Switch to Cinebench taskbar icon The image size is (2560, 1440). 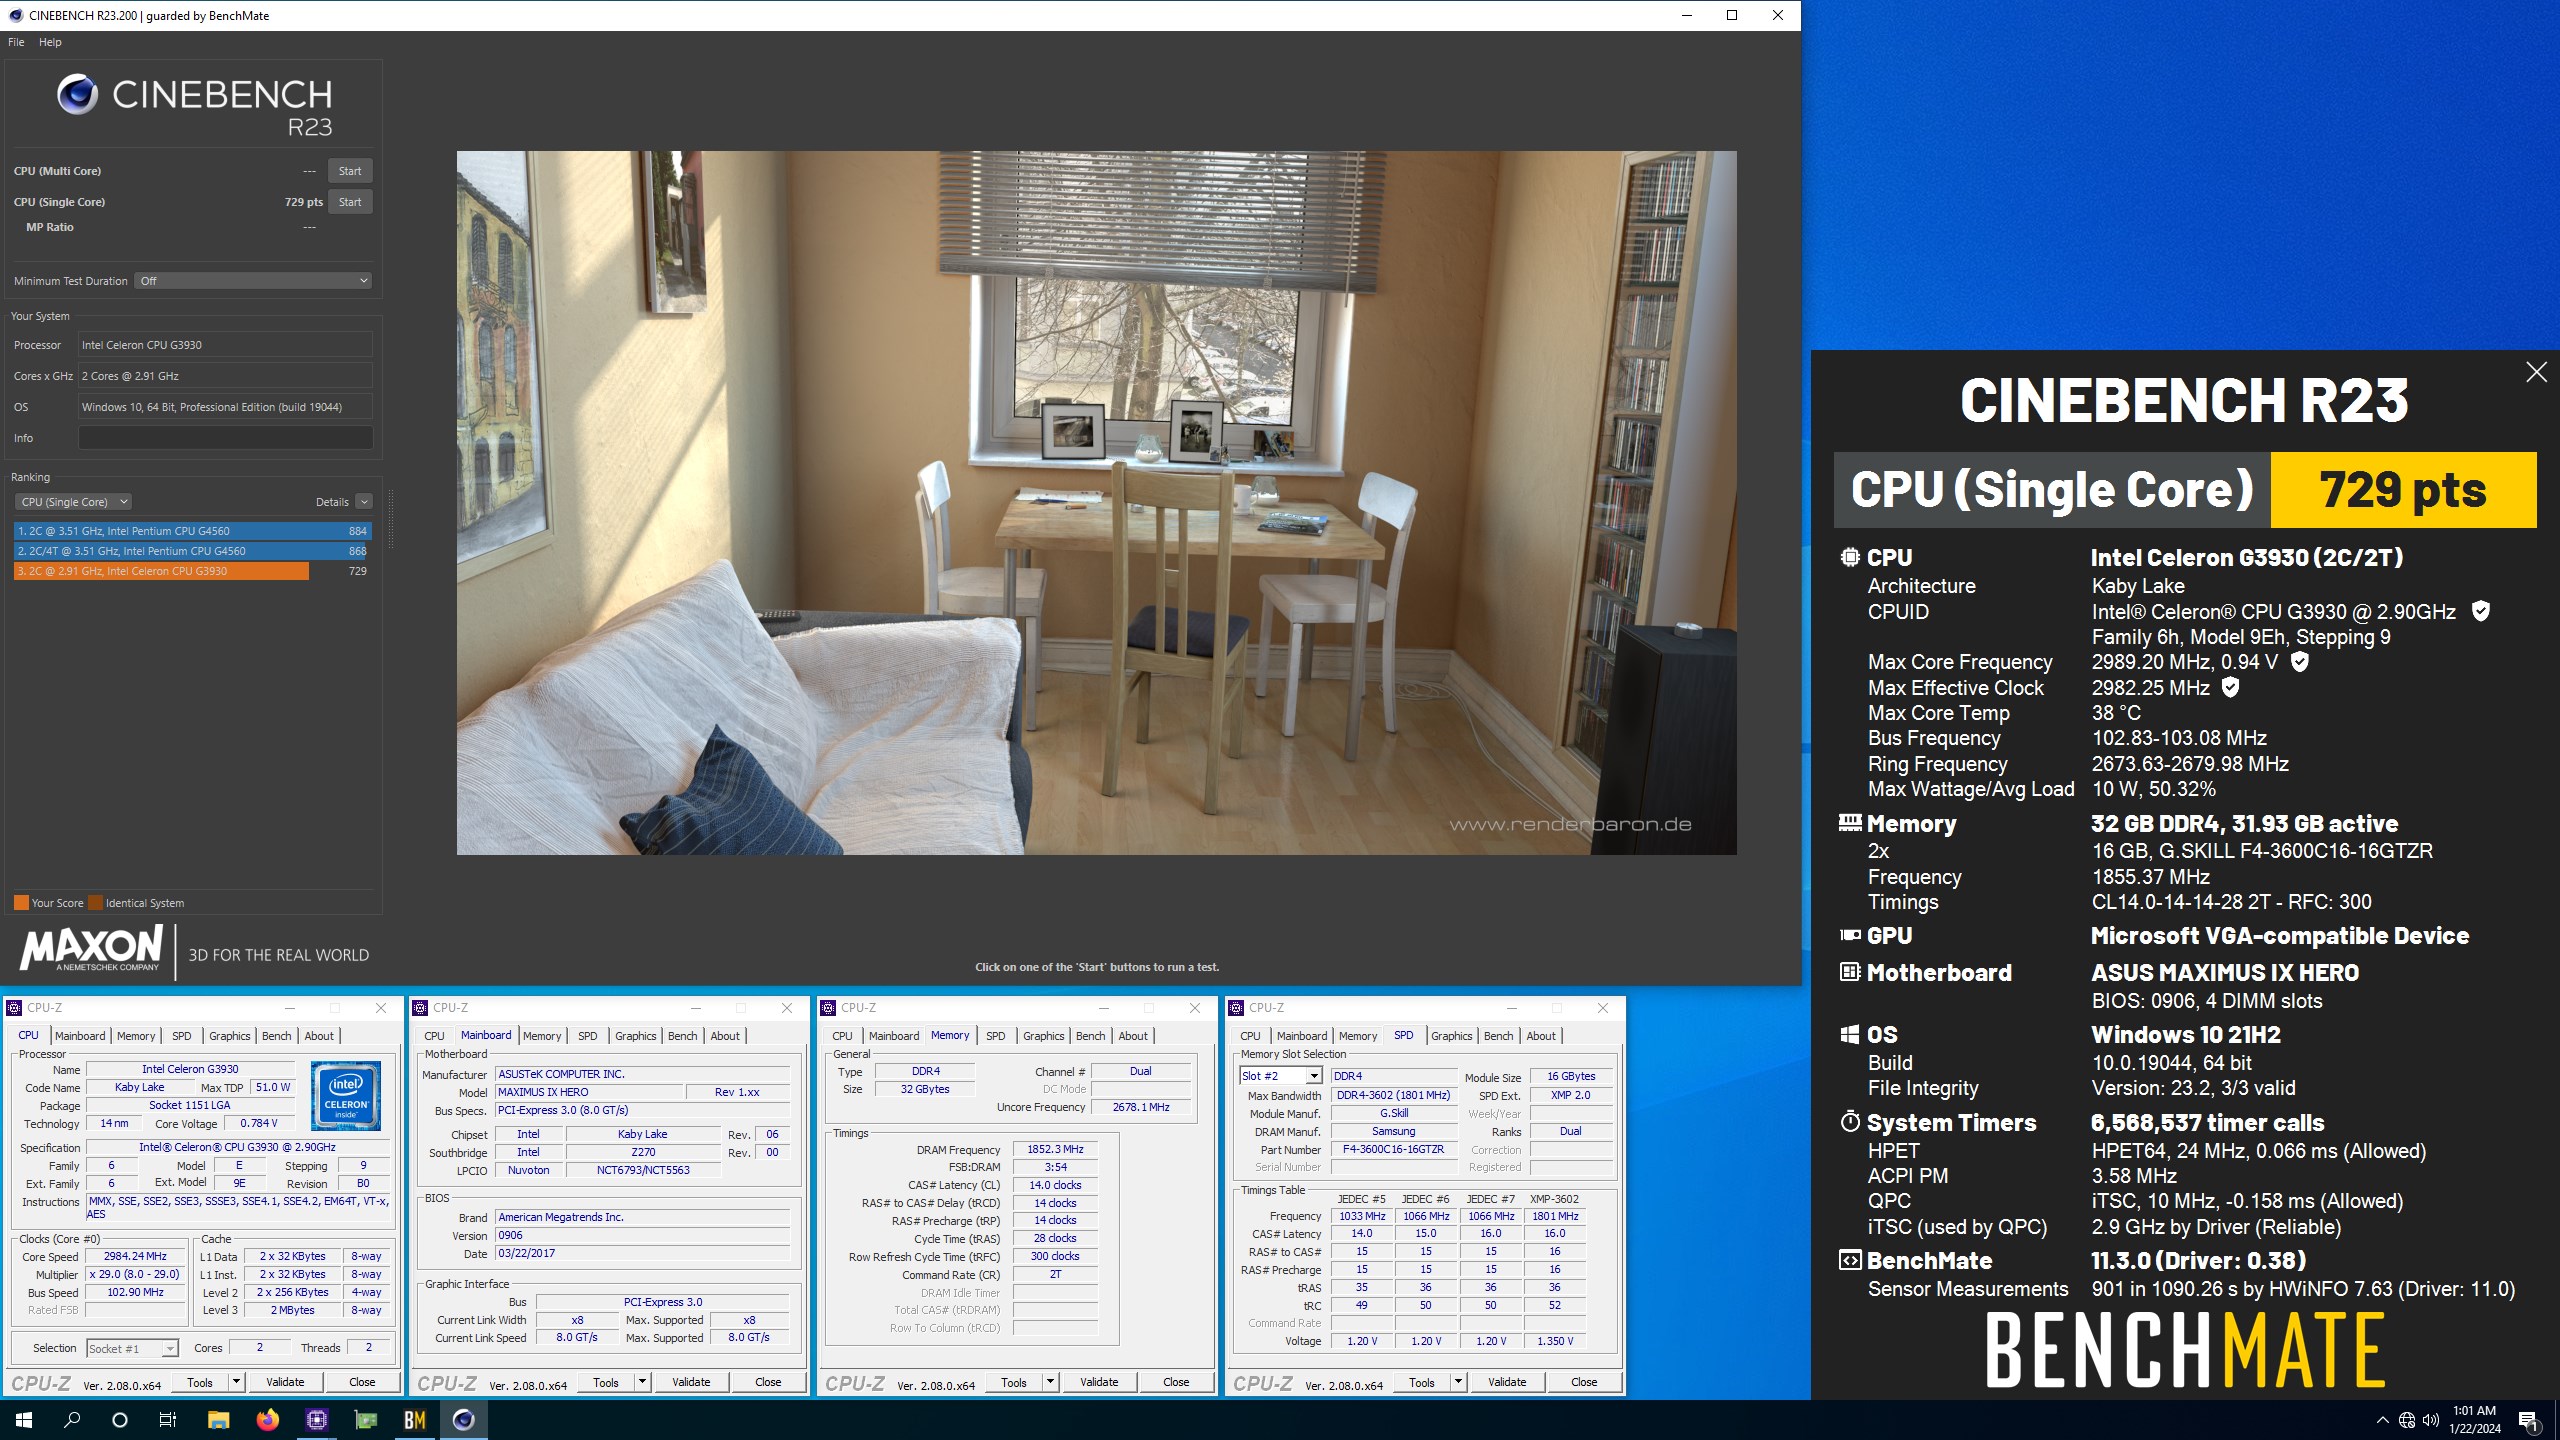coord(463,1420)
